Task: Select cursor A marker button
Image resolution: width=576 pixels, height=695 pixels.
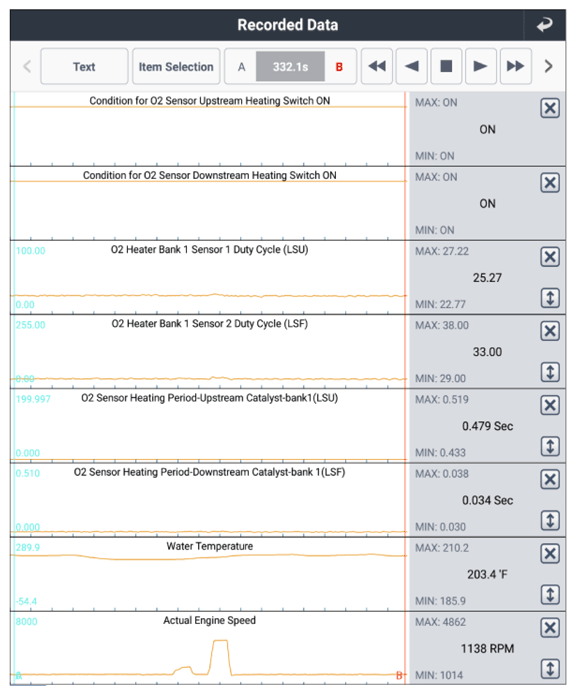Action: tap(241, 67)
